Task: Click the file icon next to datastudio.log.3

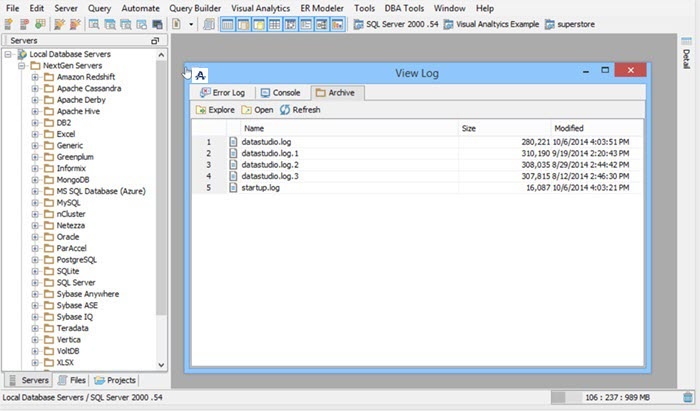Action: tap(233, 176)
